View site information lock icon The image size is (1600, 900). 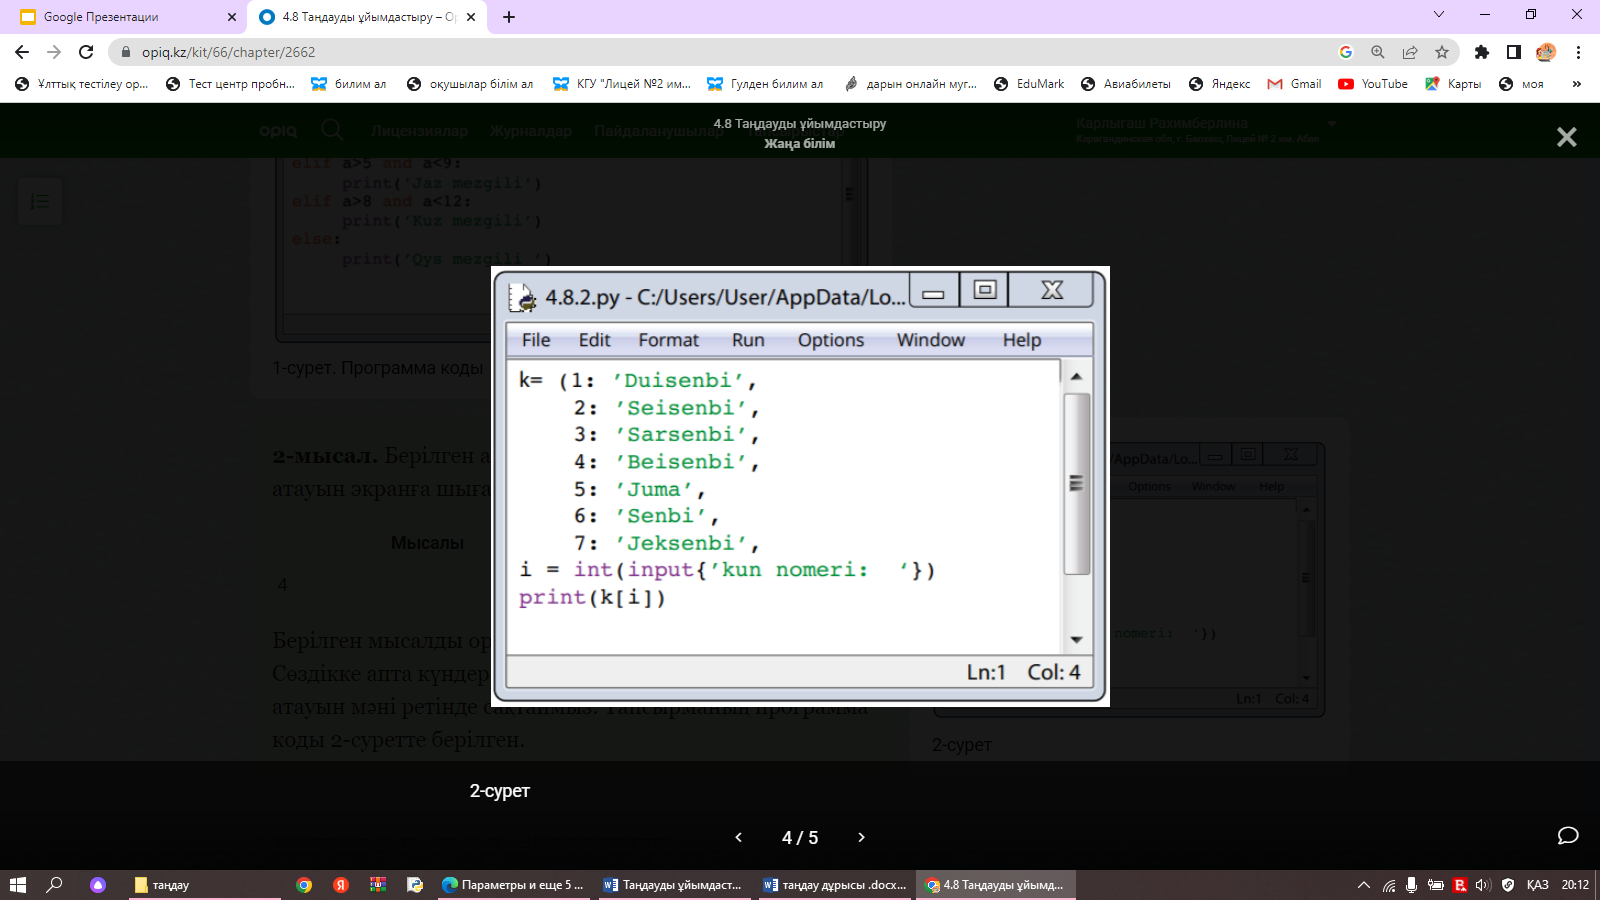pyautogui.click(x=126, y=52)
